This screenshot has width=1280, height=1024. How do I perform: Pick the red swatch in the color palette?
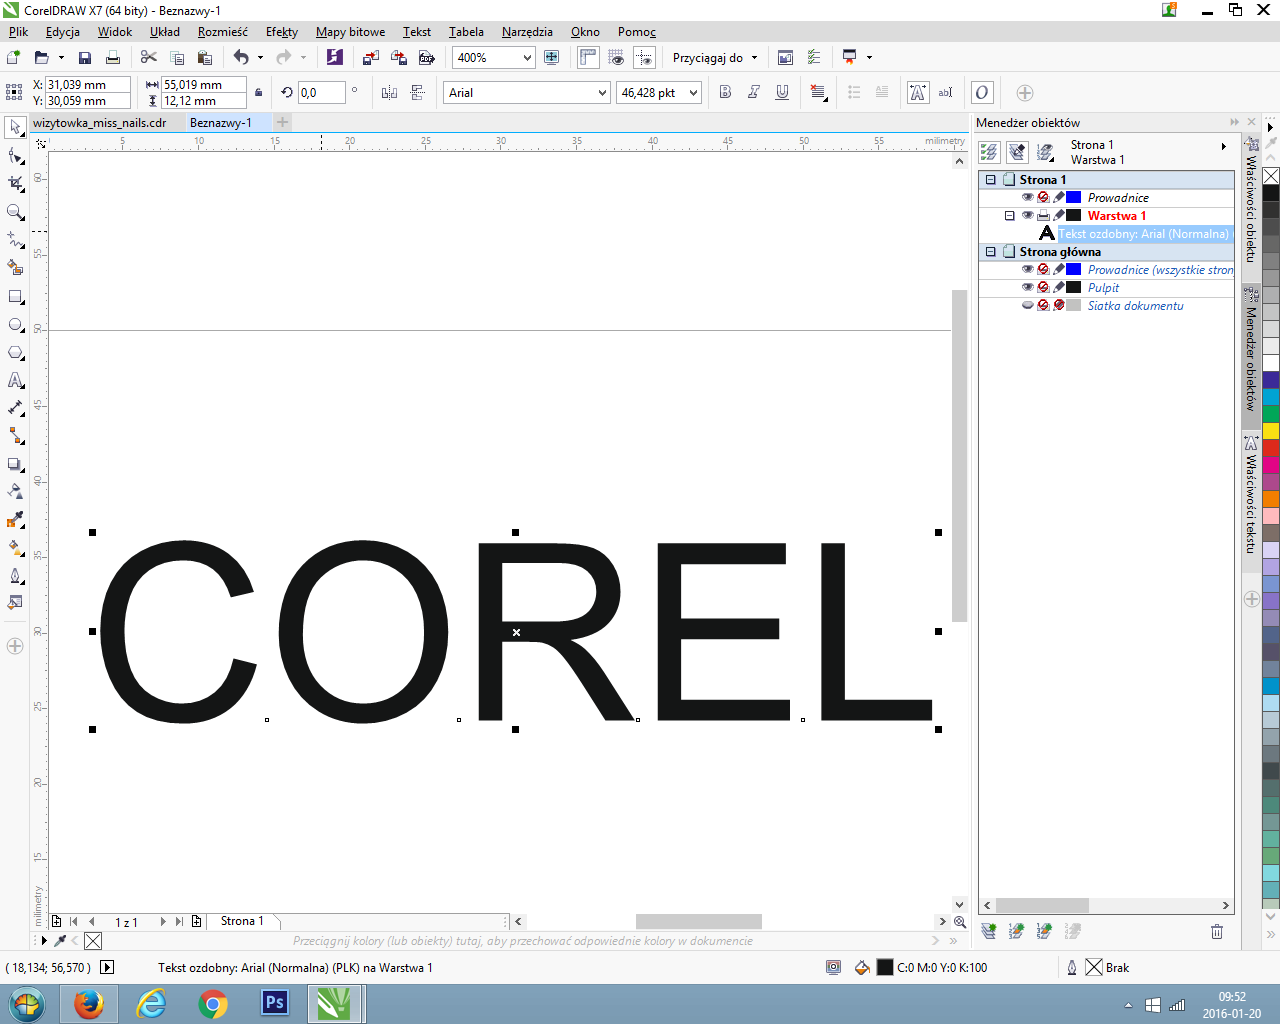[x=1270, y=448]
